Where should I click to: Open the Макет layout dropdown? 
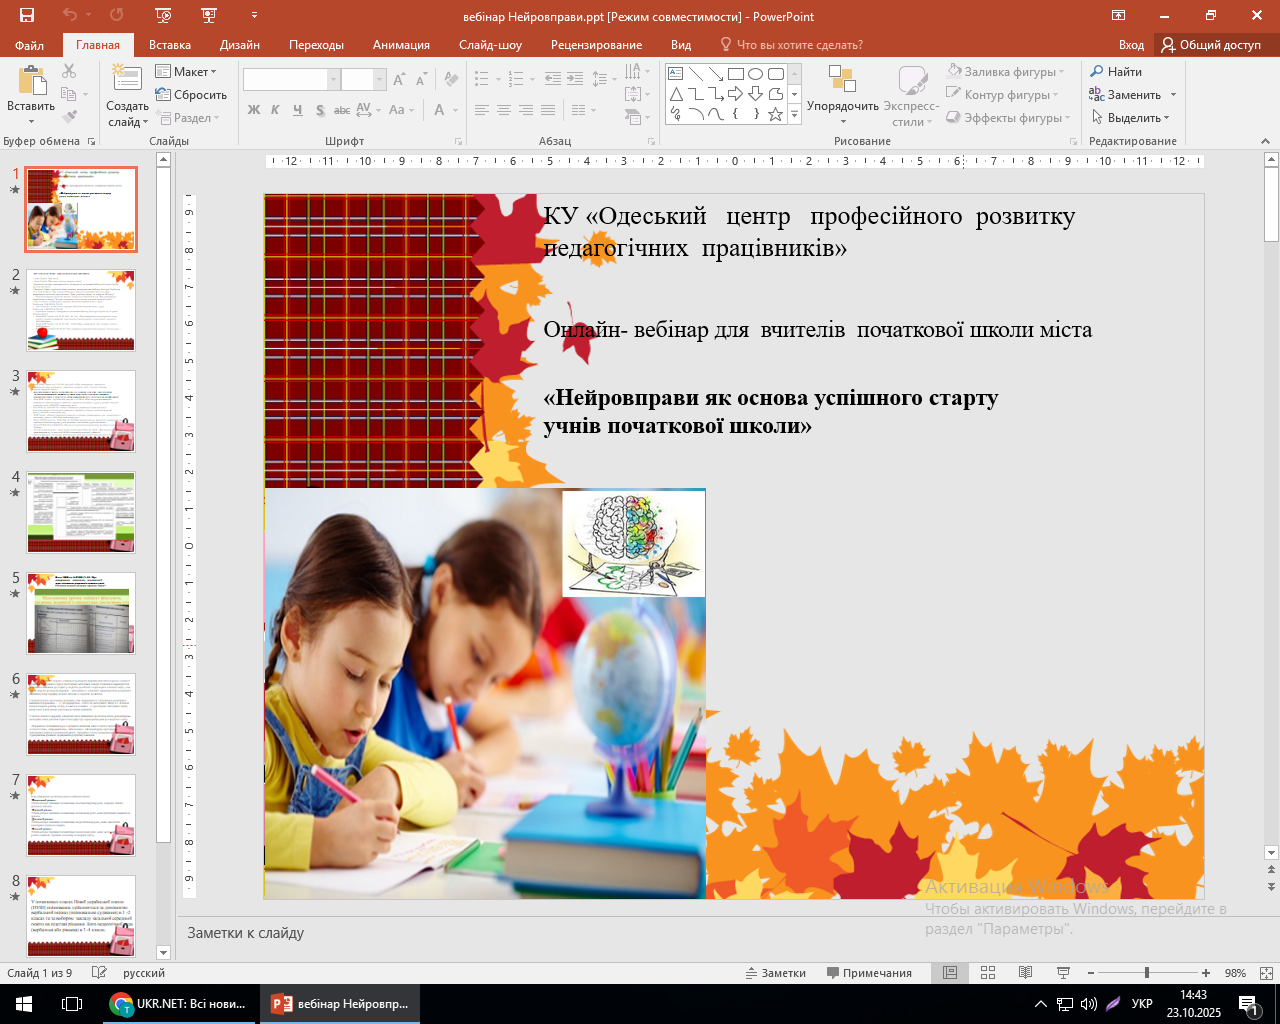(x=187, y=72)
